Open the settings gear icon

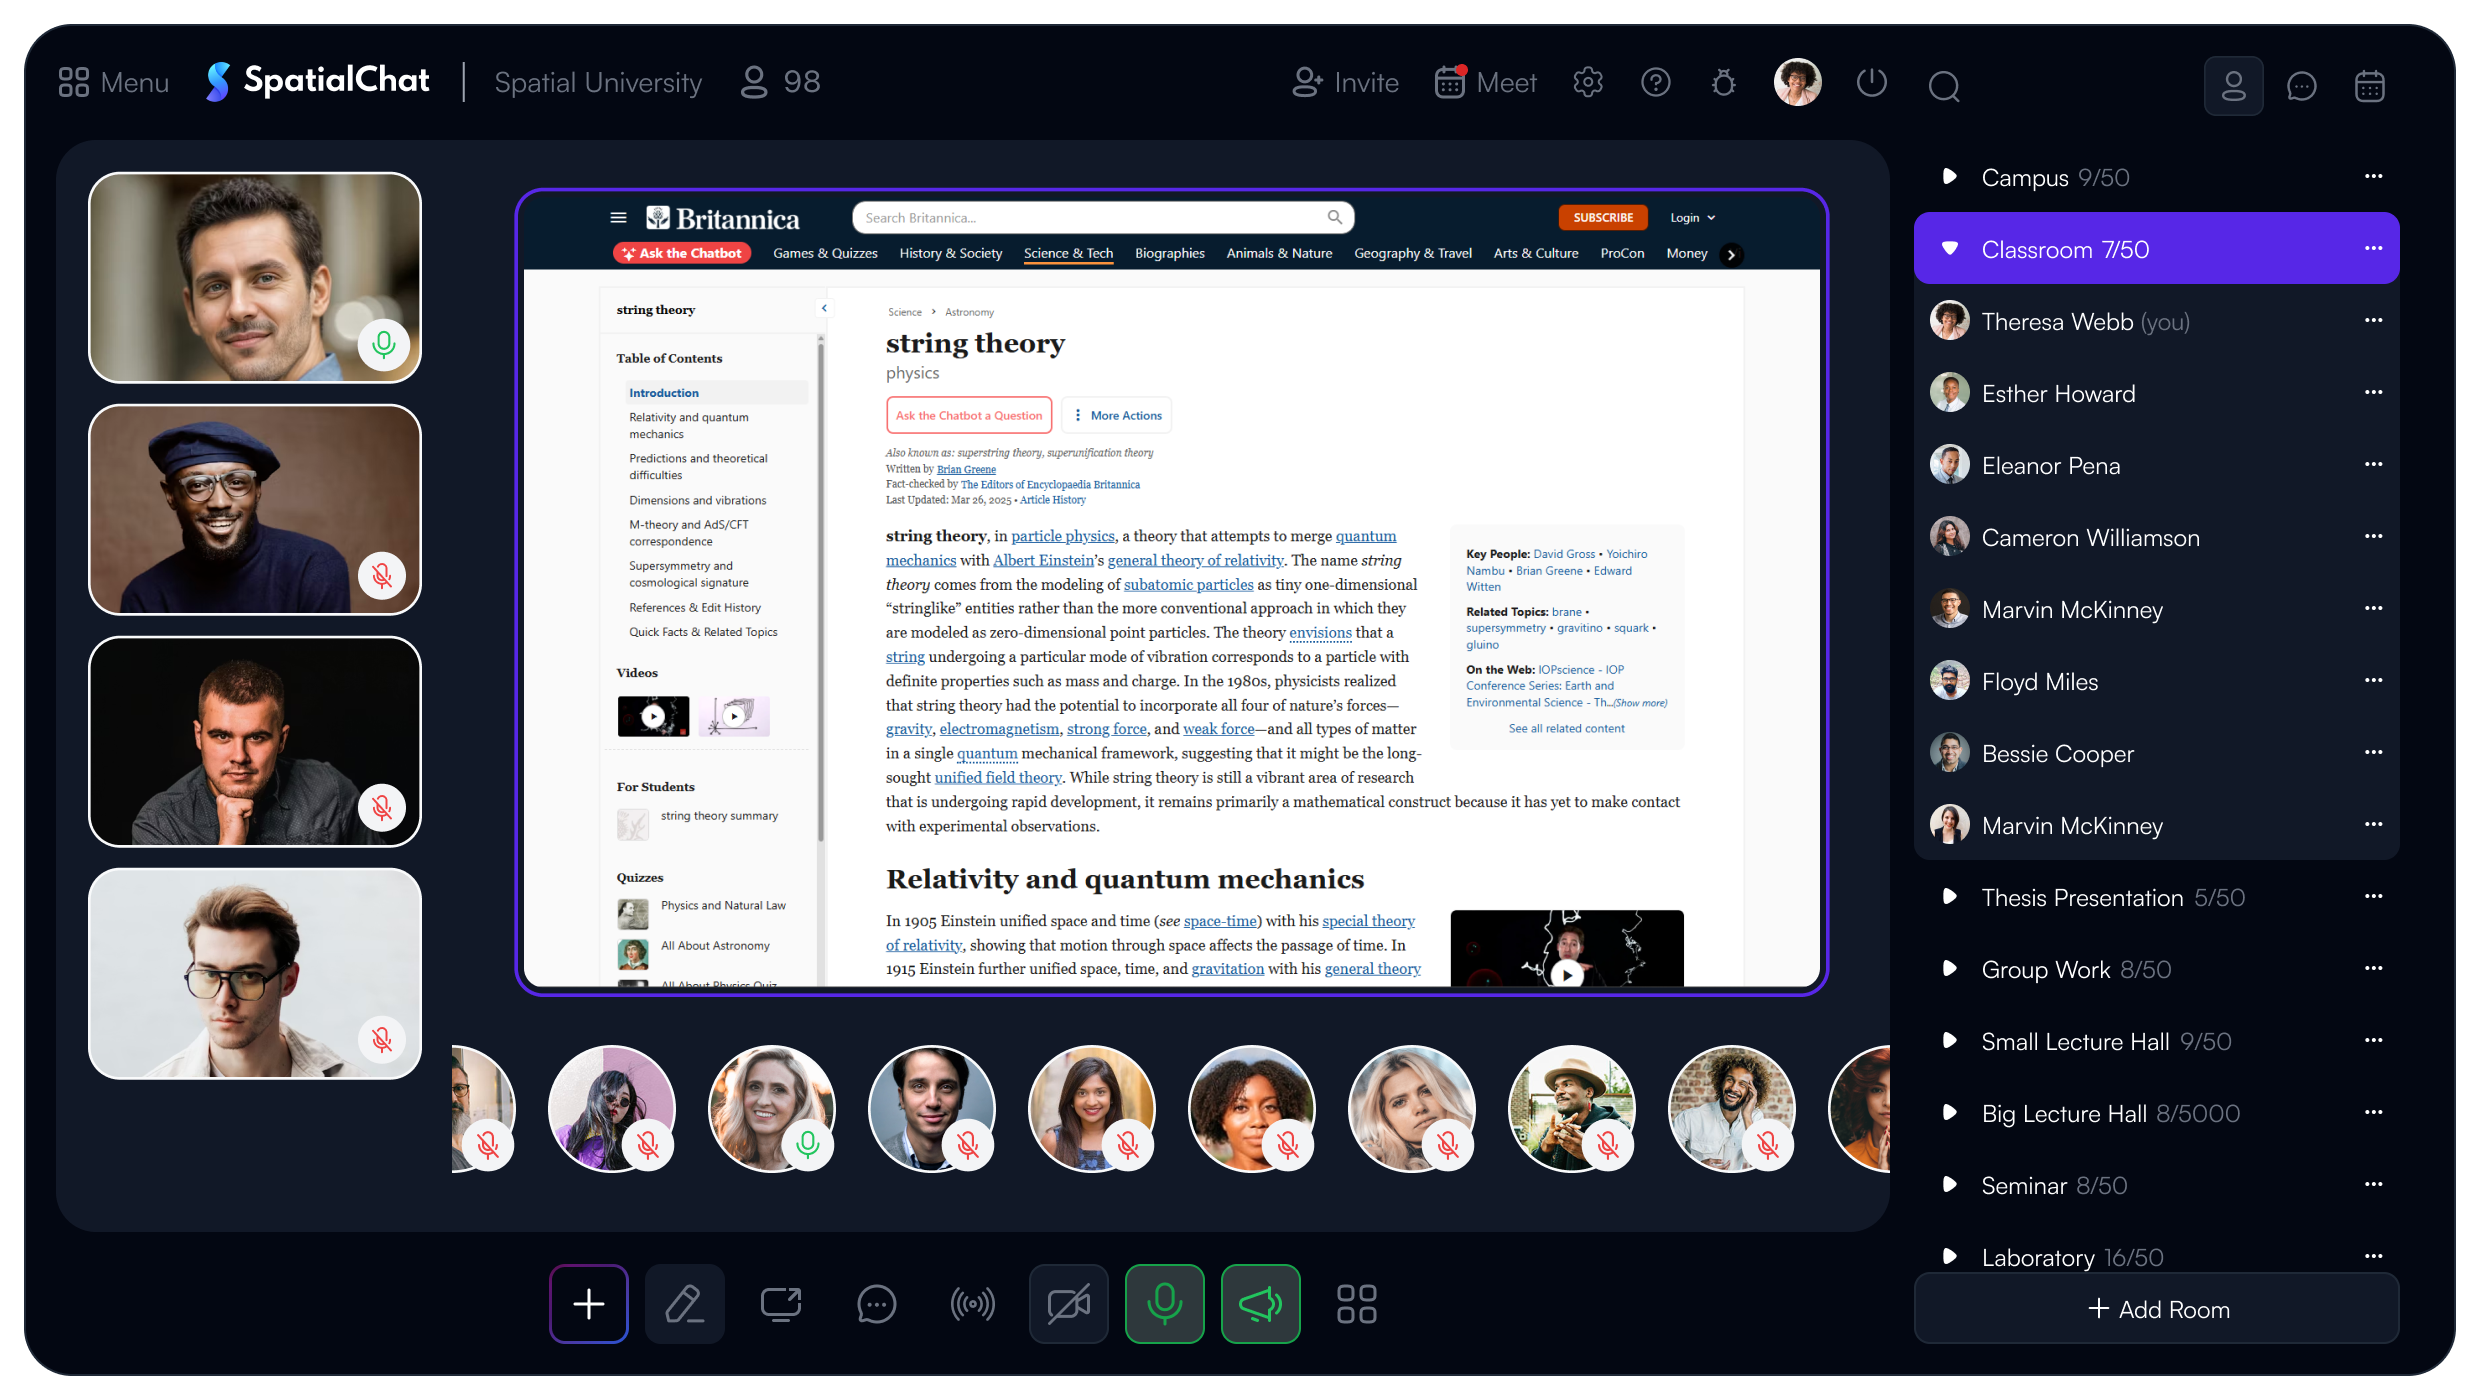click(1588, 82)
